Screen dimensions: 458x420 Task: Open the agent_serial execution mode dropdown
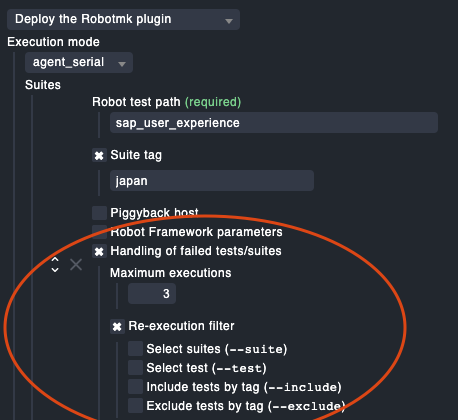(x=79, y=62)
